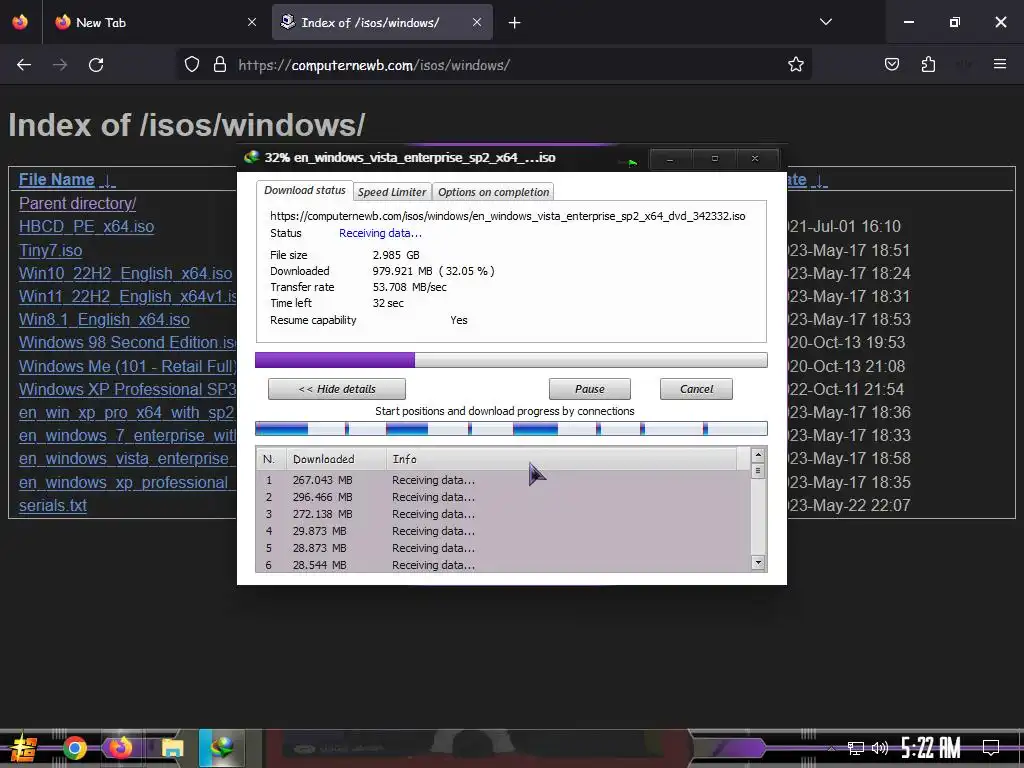Select connection row 5 with 28.873 MB
1024x768 pixels.
504,548
